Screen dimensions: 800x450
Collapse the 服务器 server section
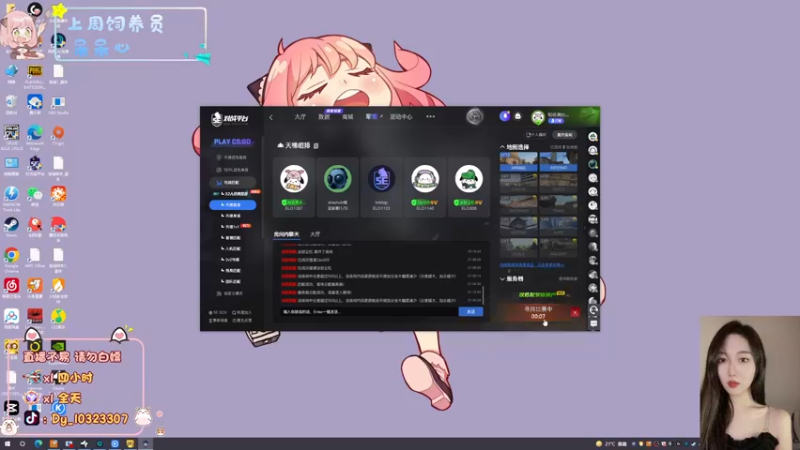[502, 279]
